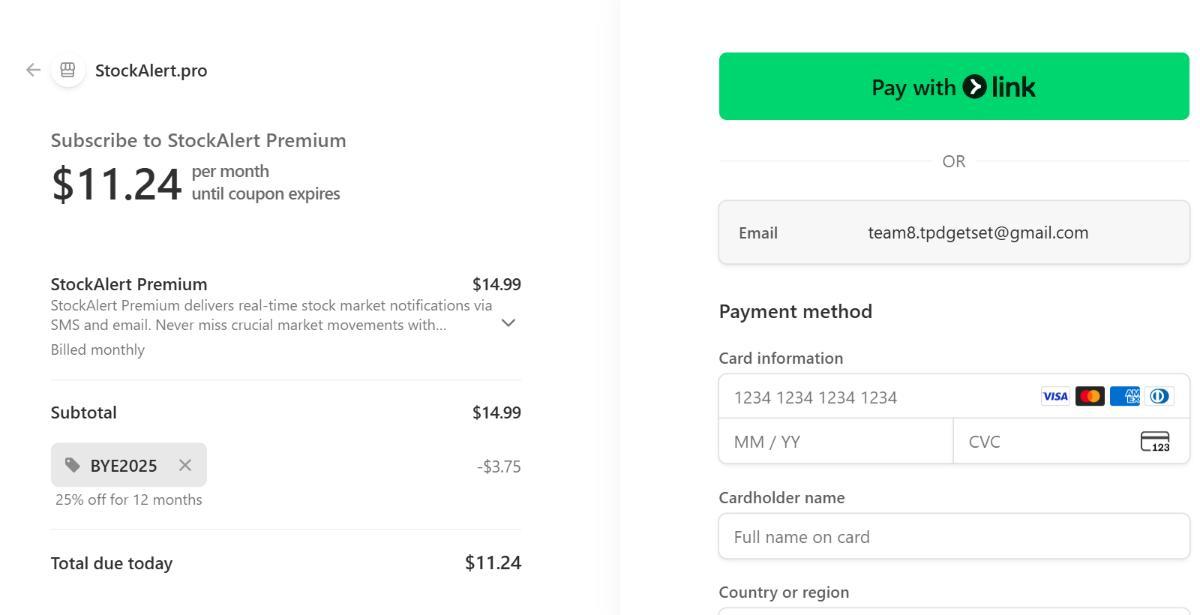The image size is (1200, 615).
Task: Click the American Express logo
Action: [1124, 396]
